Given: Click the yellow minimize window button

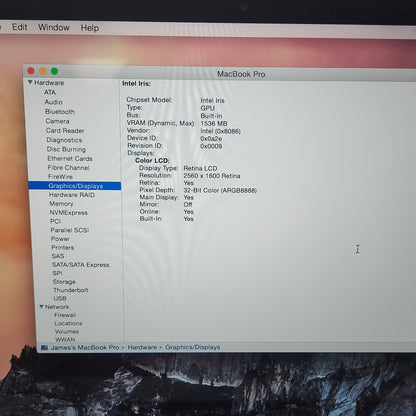Looking at the screenshot, I should (43, 71).
